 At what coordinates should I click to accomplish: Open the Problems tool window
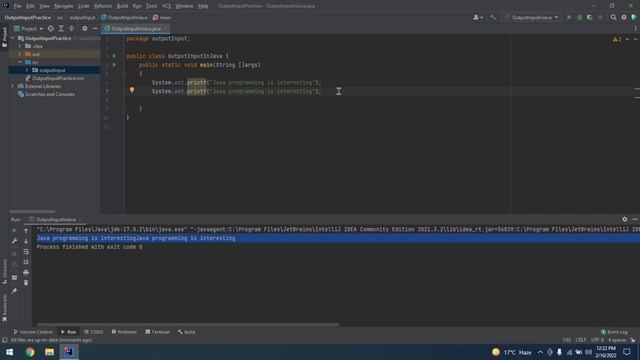point(124,332)
